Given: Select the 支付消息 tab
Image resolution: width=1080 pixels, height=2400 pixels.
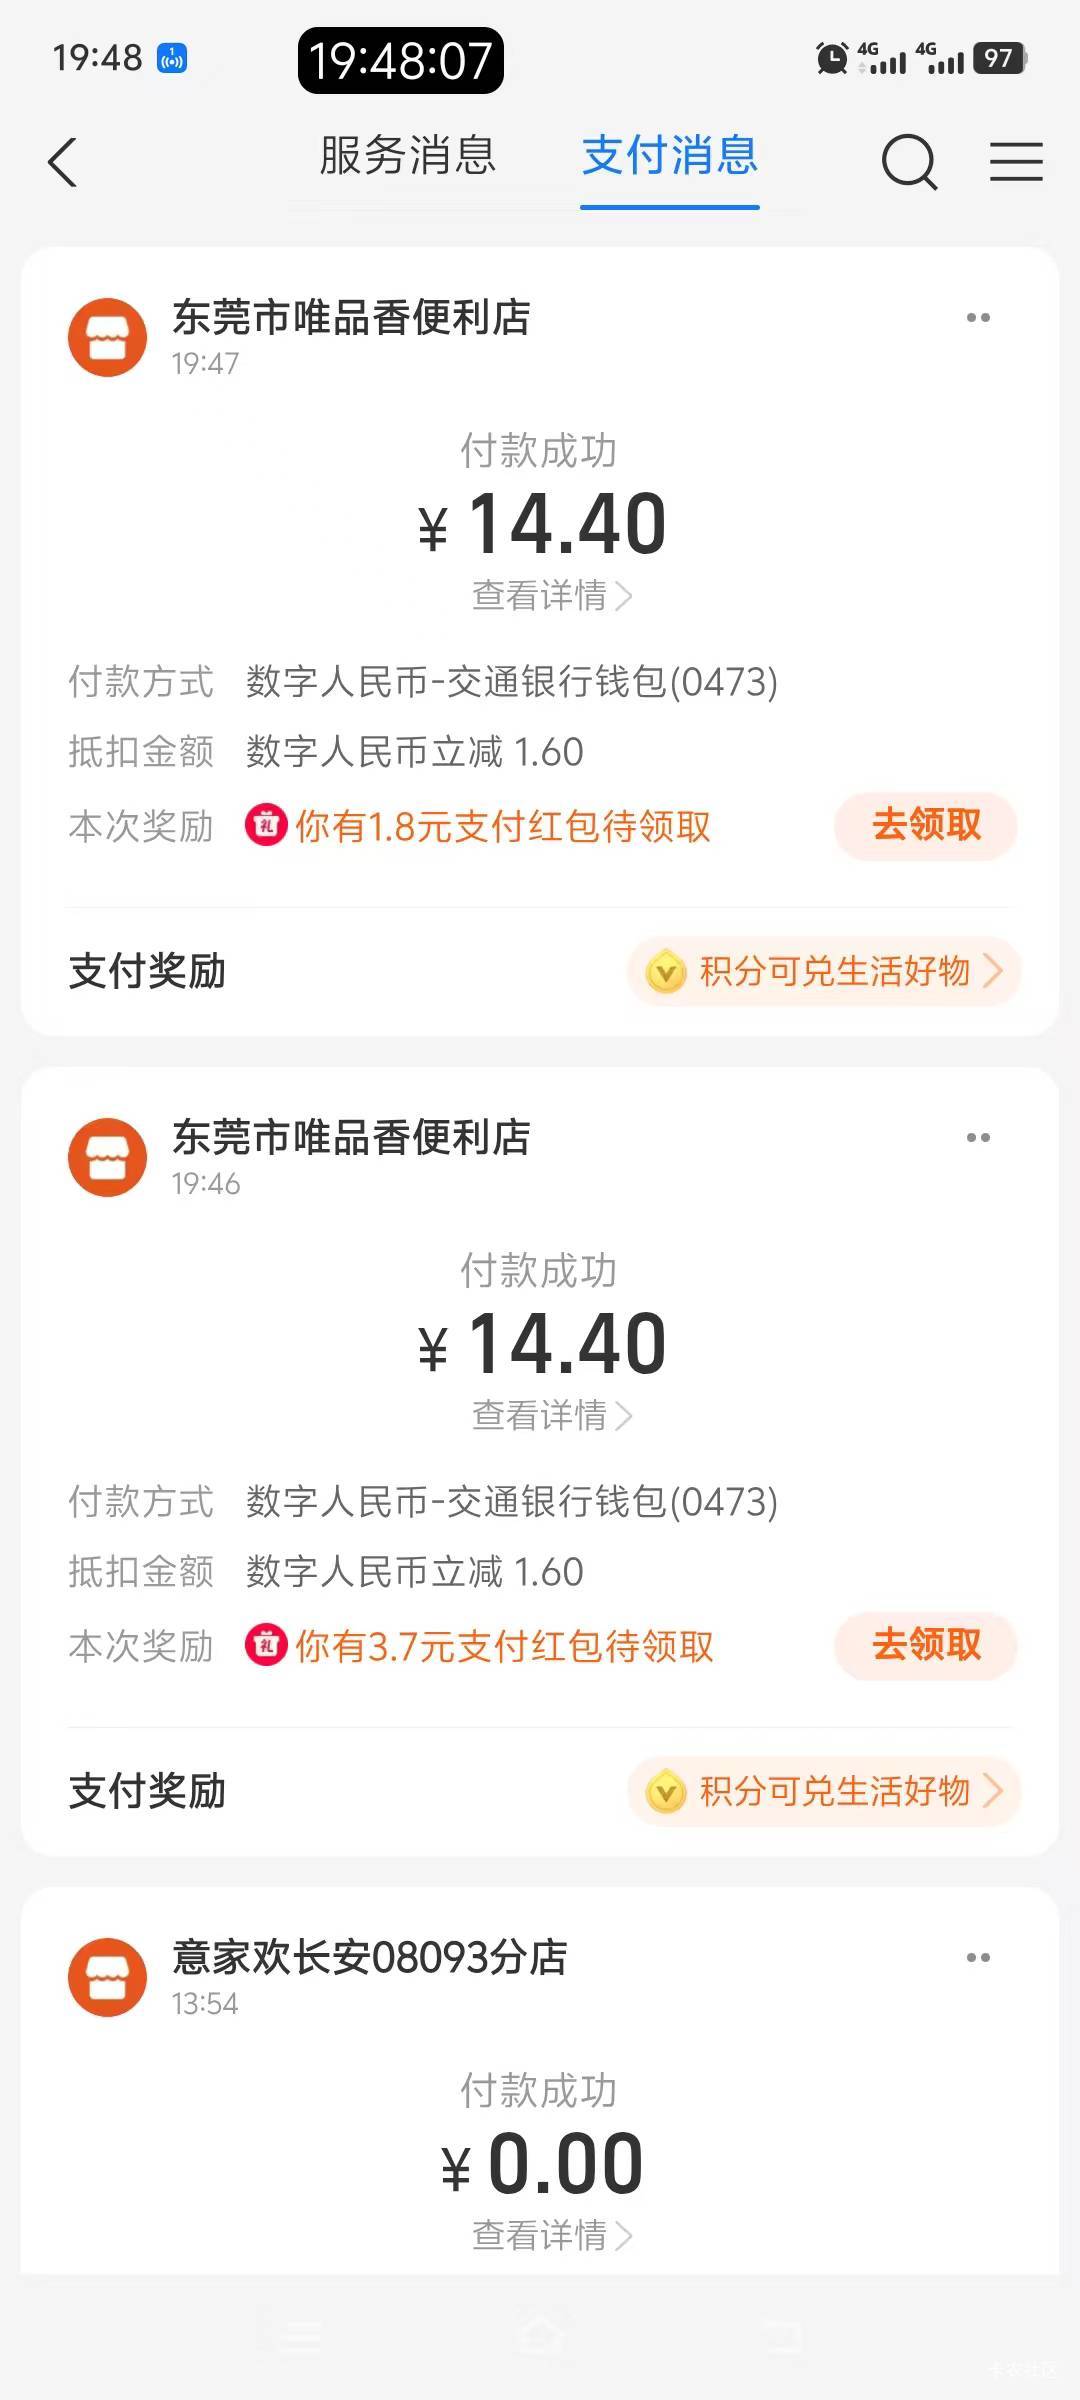Looking at the screenshot, I should click(670, 157).
